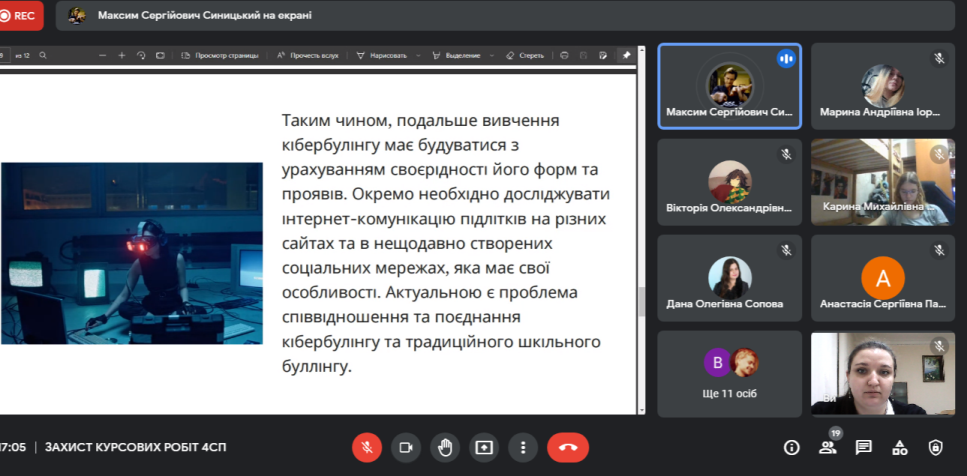Screen dimensions: 967x476
Task: Raise your hand in the meeting
Action: [x=445, y=447]
